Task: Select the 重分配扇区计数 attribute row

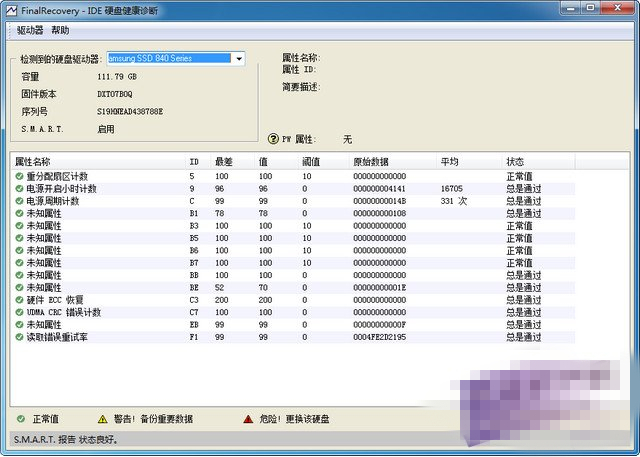Action: pos(293,176)
